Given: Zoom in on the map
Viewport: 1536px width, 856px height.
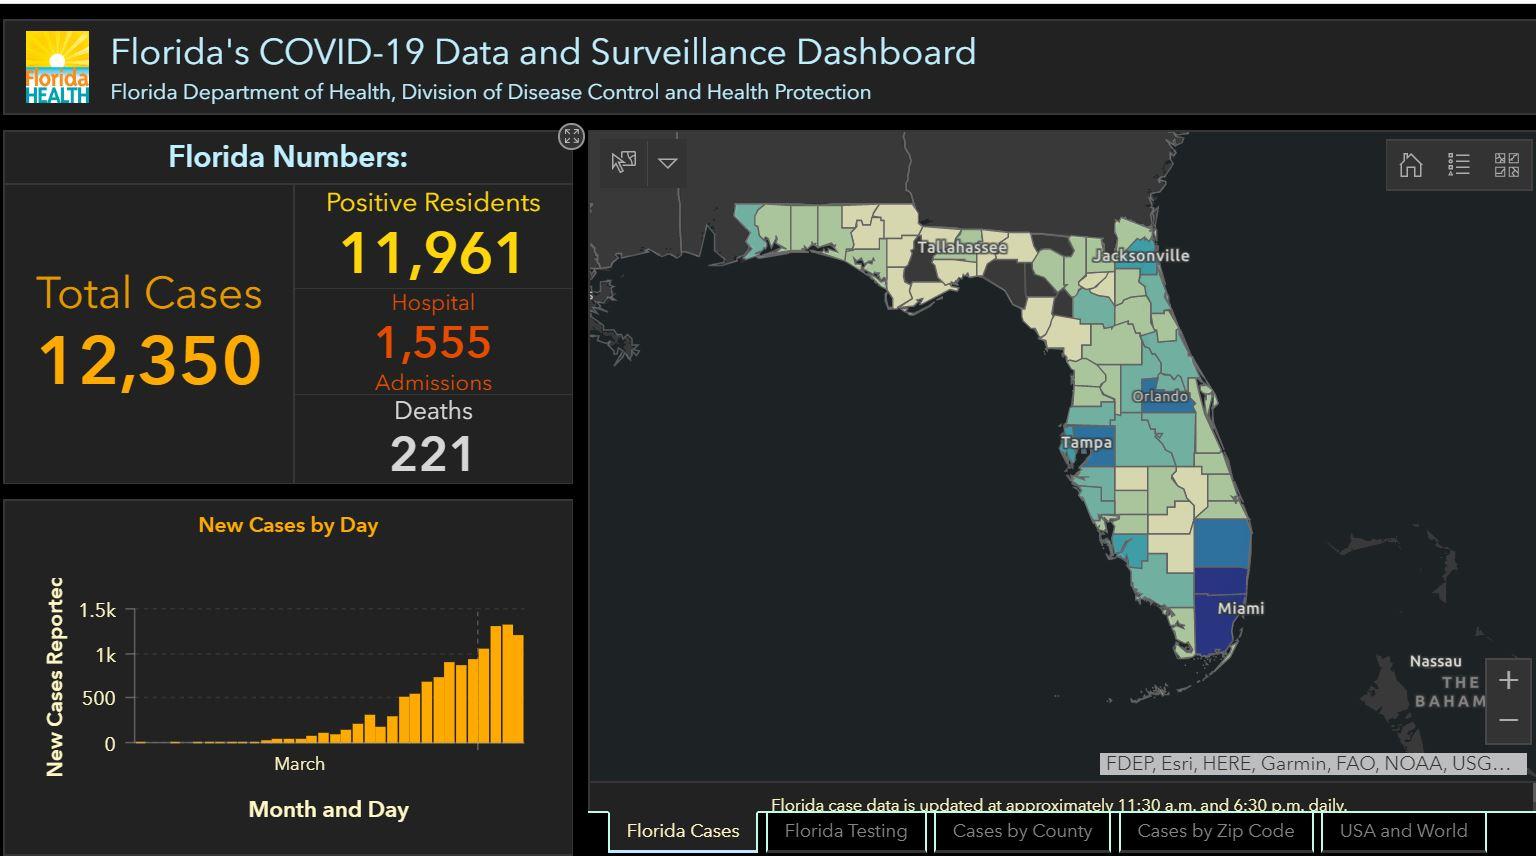Looking at the screenshot, I should point(1508,681).
